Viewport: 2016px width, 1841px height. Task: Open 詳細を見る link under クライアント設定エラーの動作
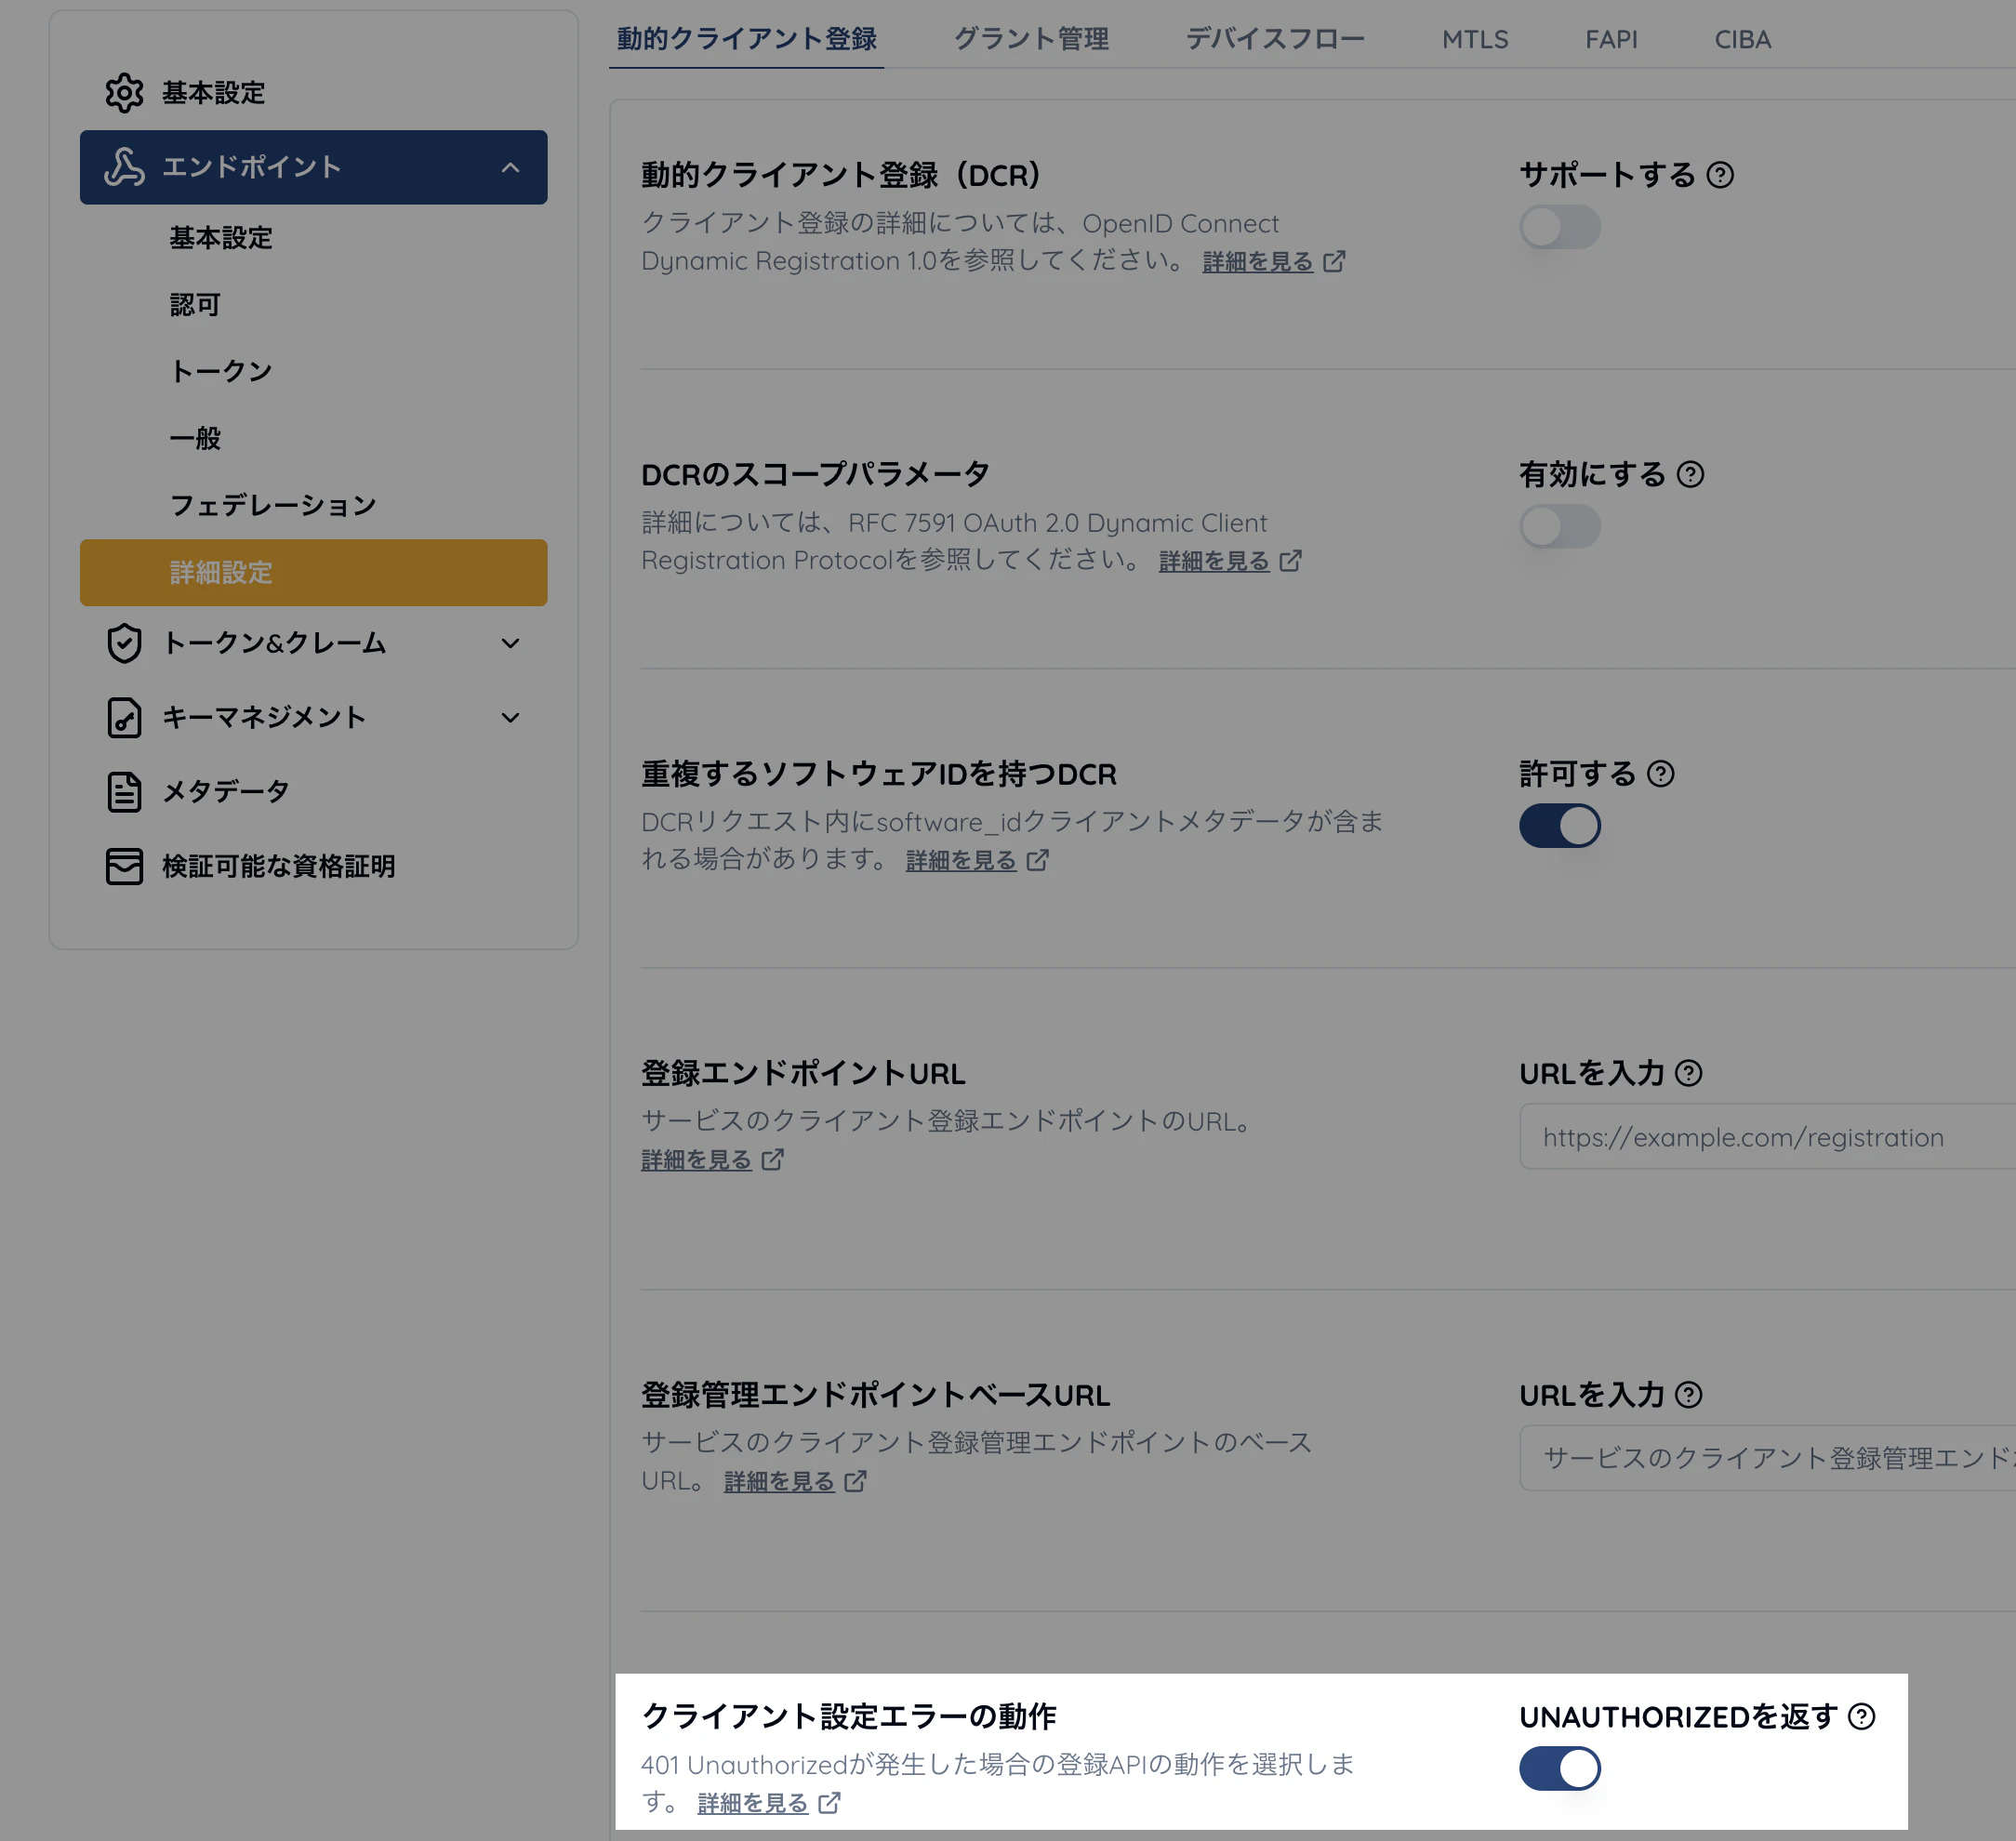pos(753,1803)
